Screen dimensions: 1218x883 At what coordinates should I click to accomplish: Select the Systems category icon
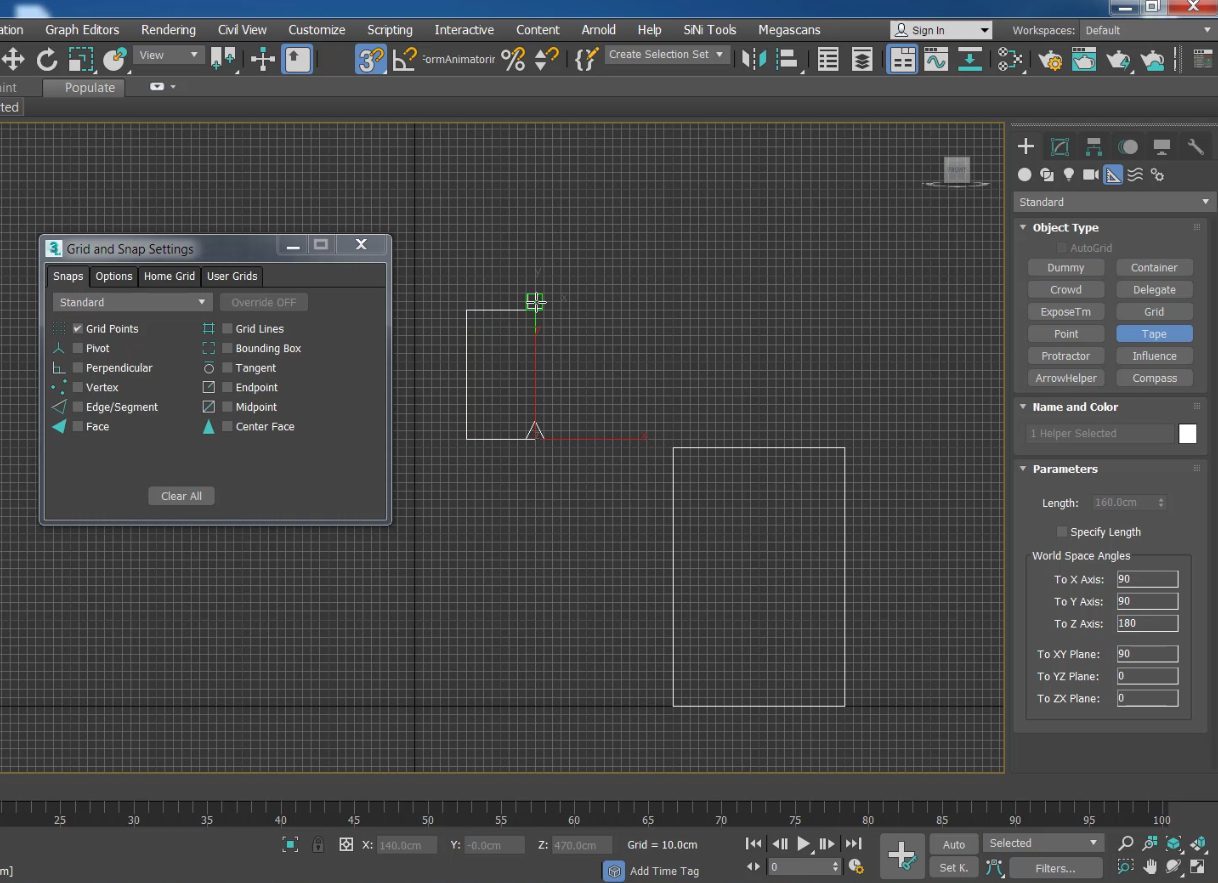[x=1157, y=175]
